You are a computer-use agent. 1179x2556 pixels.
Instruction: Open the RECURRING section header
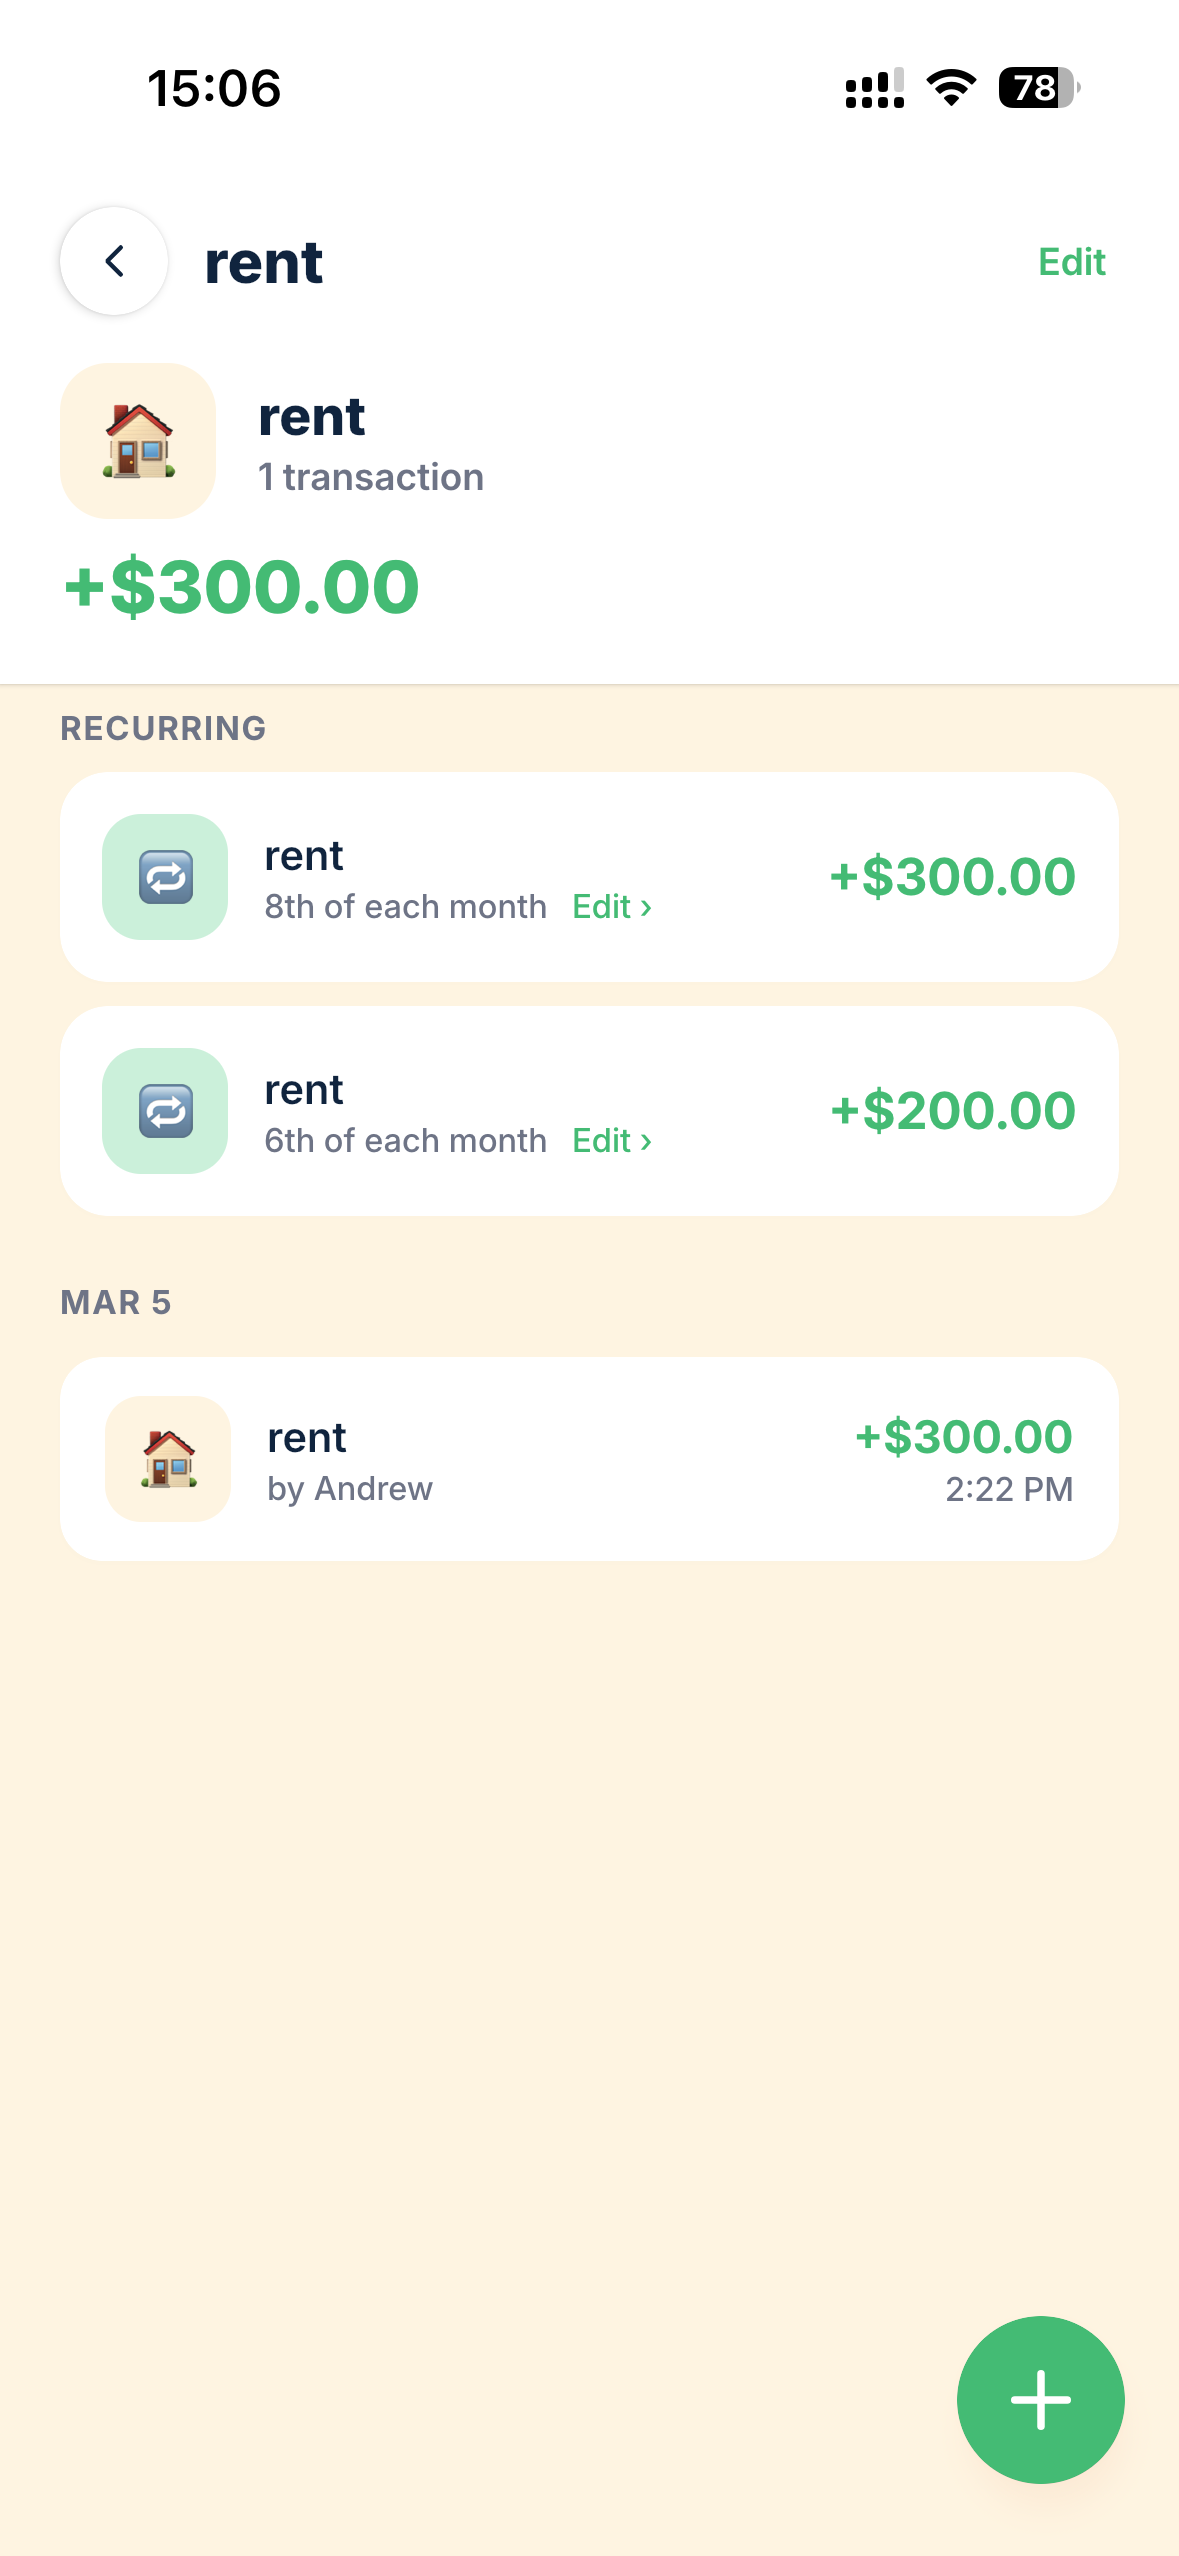(x=163, y=728)
